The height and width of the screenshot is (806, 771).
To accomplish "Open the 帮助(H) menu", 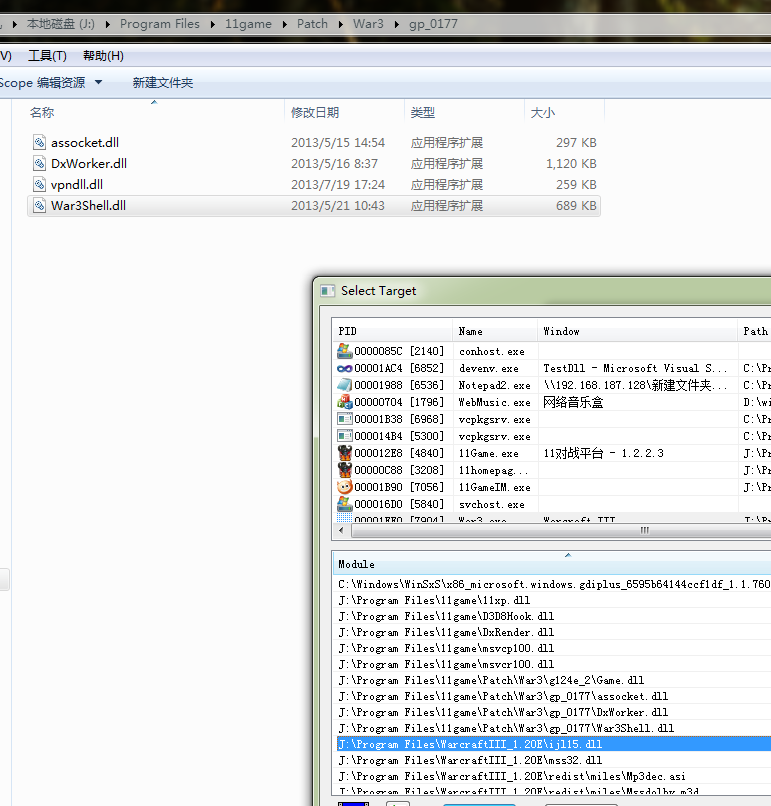I will (103, 56).
